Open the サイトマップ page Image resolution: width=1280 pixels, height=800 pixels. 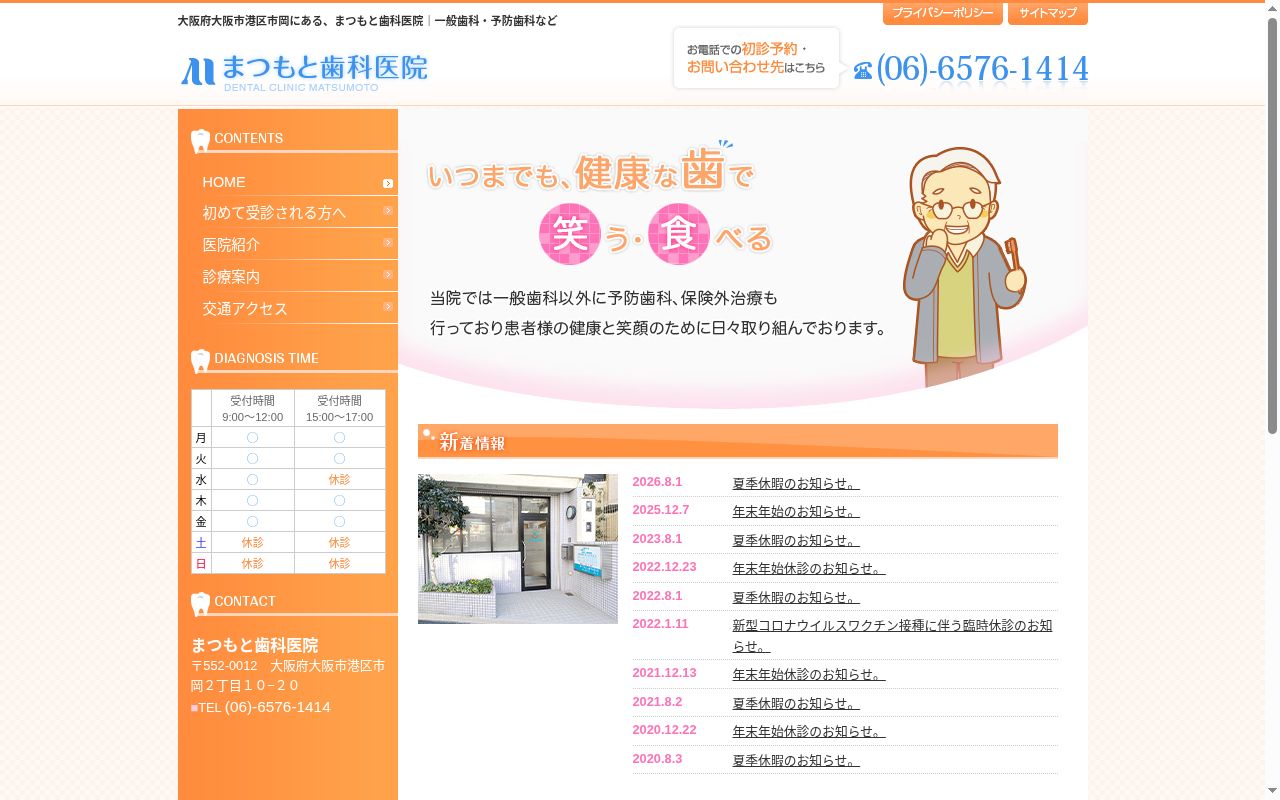[x=1048, y=14]
